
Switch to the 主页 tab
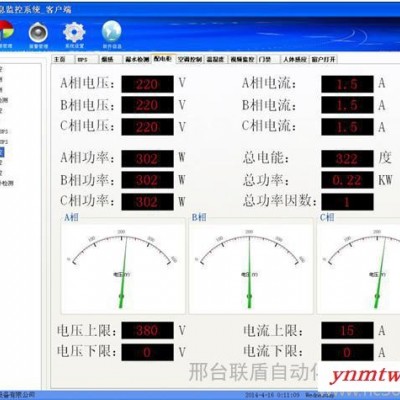(x=63, y=59)
